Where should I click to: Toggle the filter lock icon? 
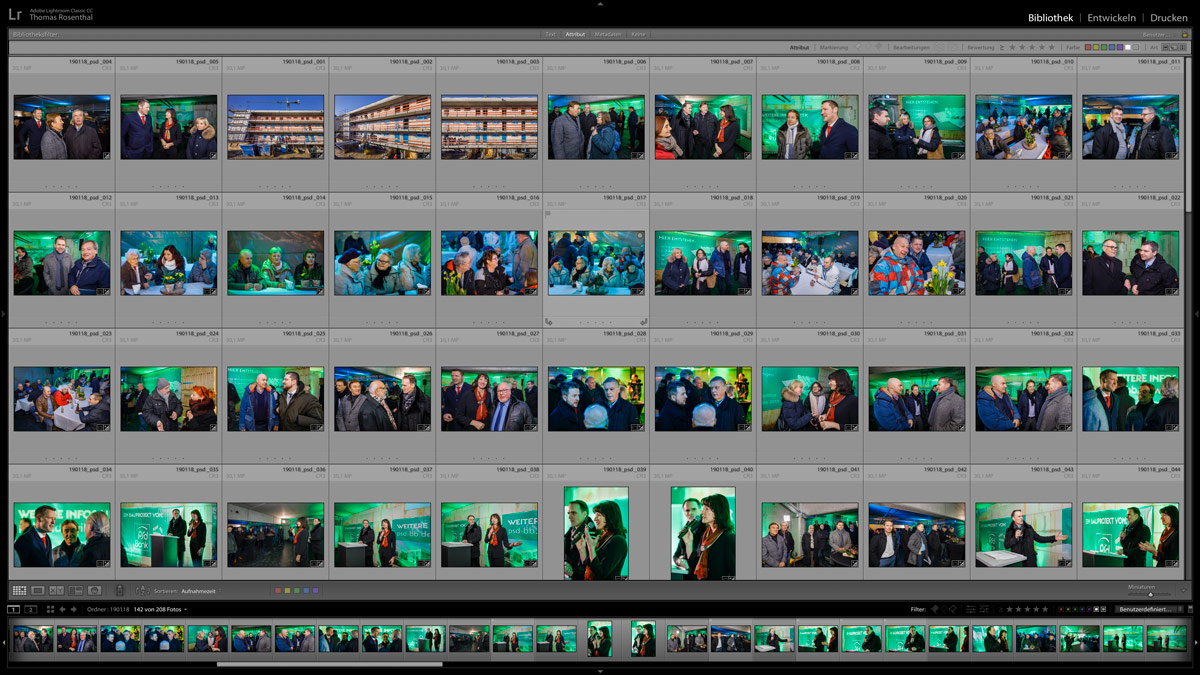[x=1184, y=34]
